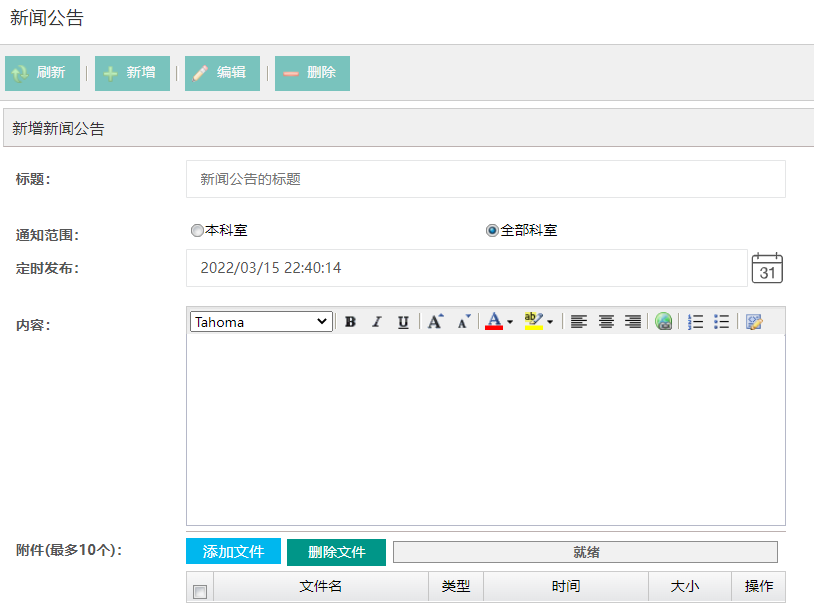Decrease font size with small A icon
The image size is (814, 616).
463,322
